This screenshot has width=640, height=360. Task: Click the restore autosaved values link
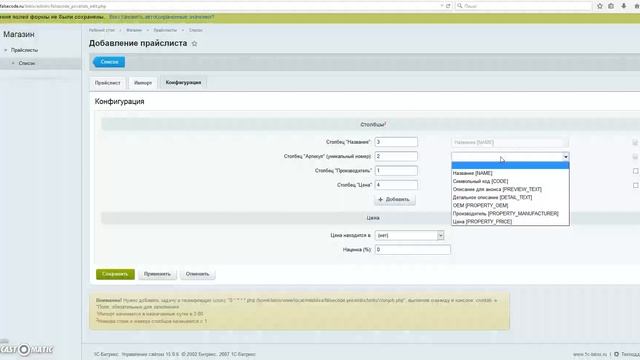(161, 17)
